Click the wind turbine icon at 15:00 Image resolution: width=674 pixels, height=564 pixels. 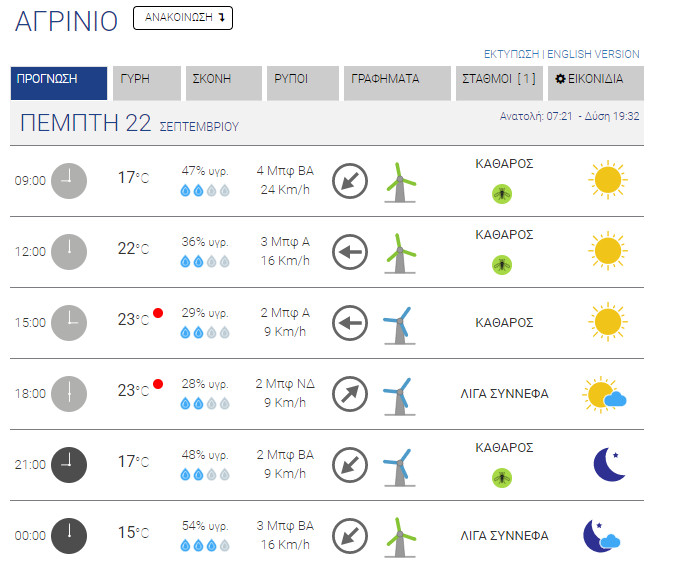399,324
